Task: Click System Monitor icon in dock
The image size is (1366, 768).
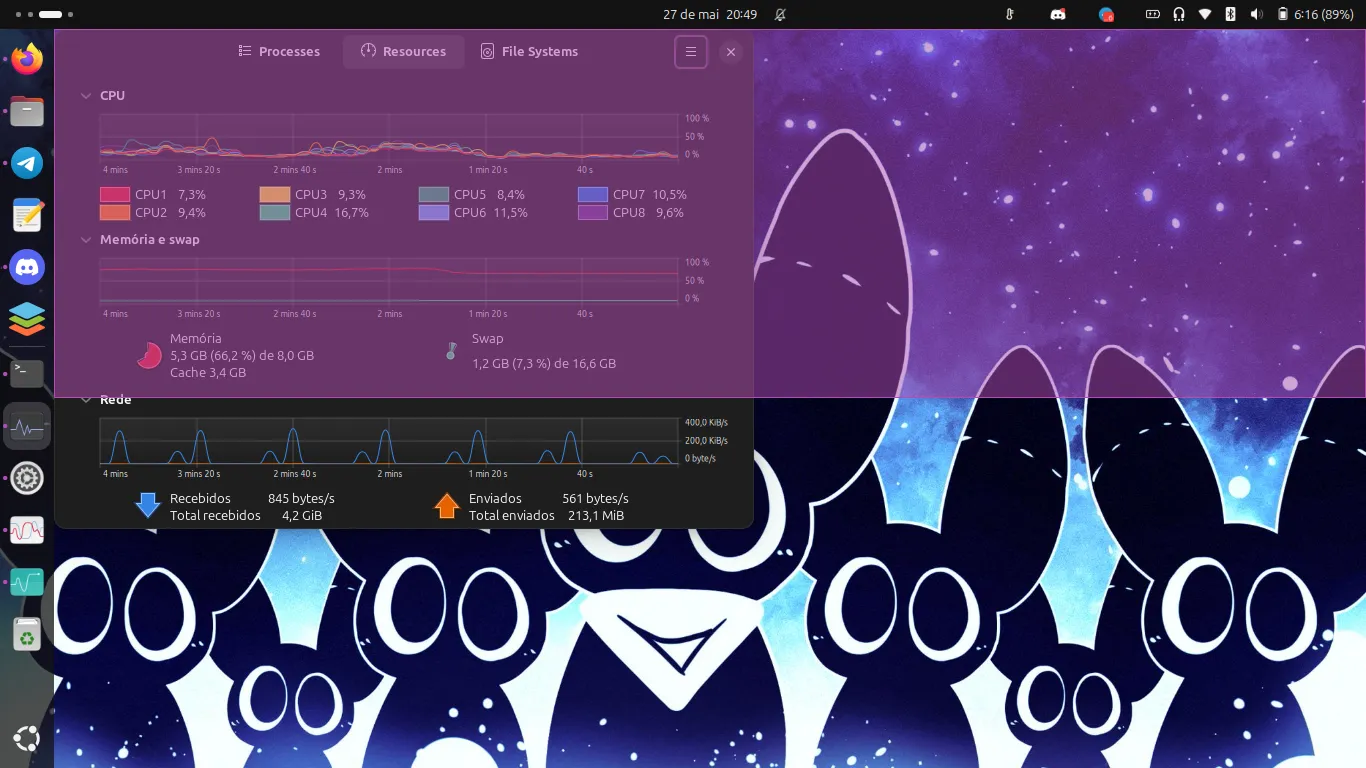Action: click(27, 426)
